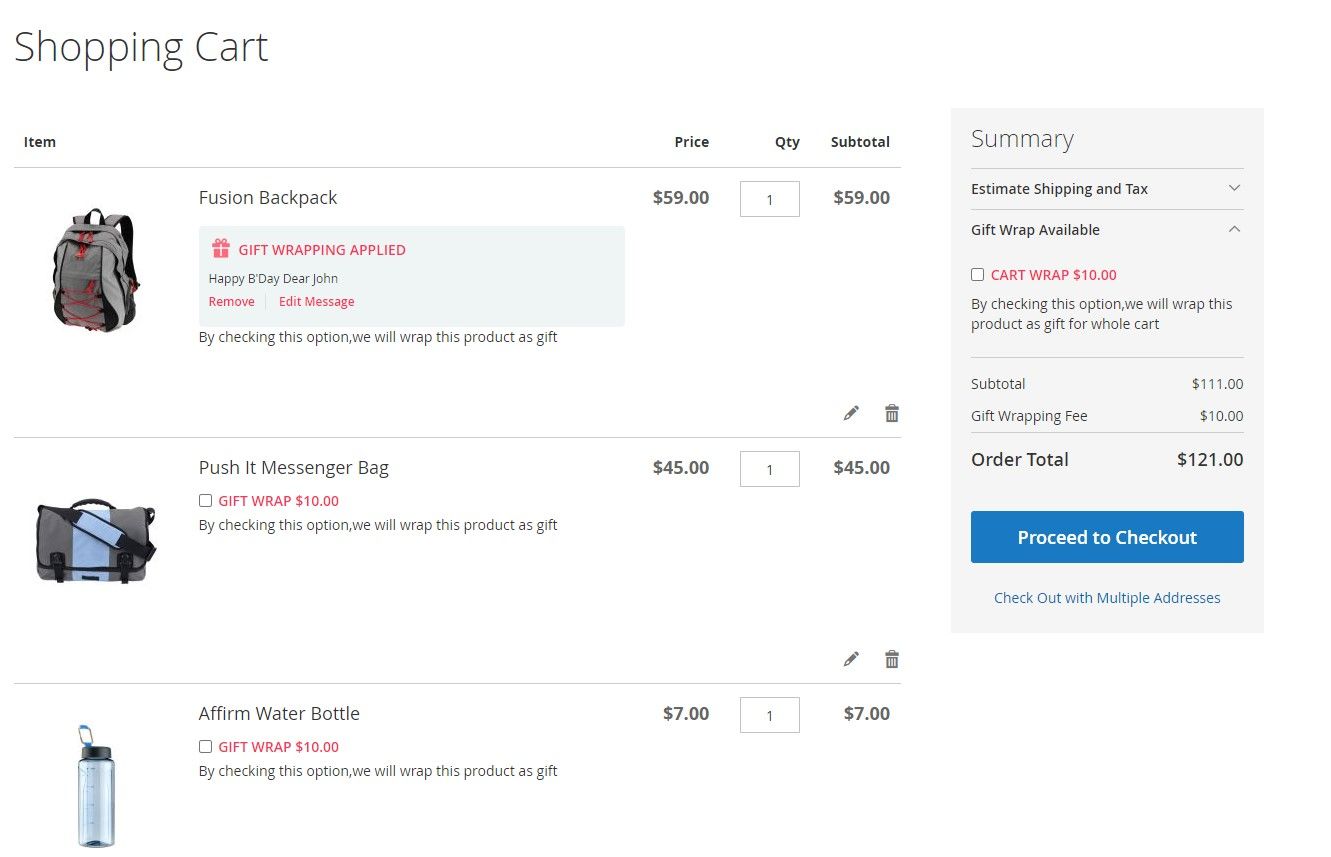Click the Fusion Backpack quantity field
1331x857 pixels.
pyautogui.click(x=769, y=199)
